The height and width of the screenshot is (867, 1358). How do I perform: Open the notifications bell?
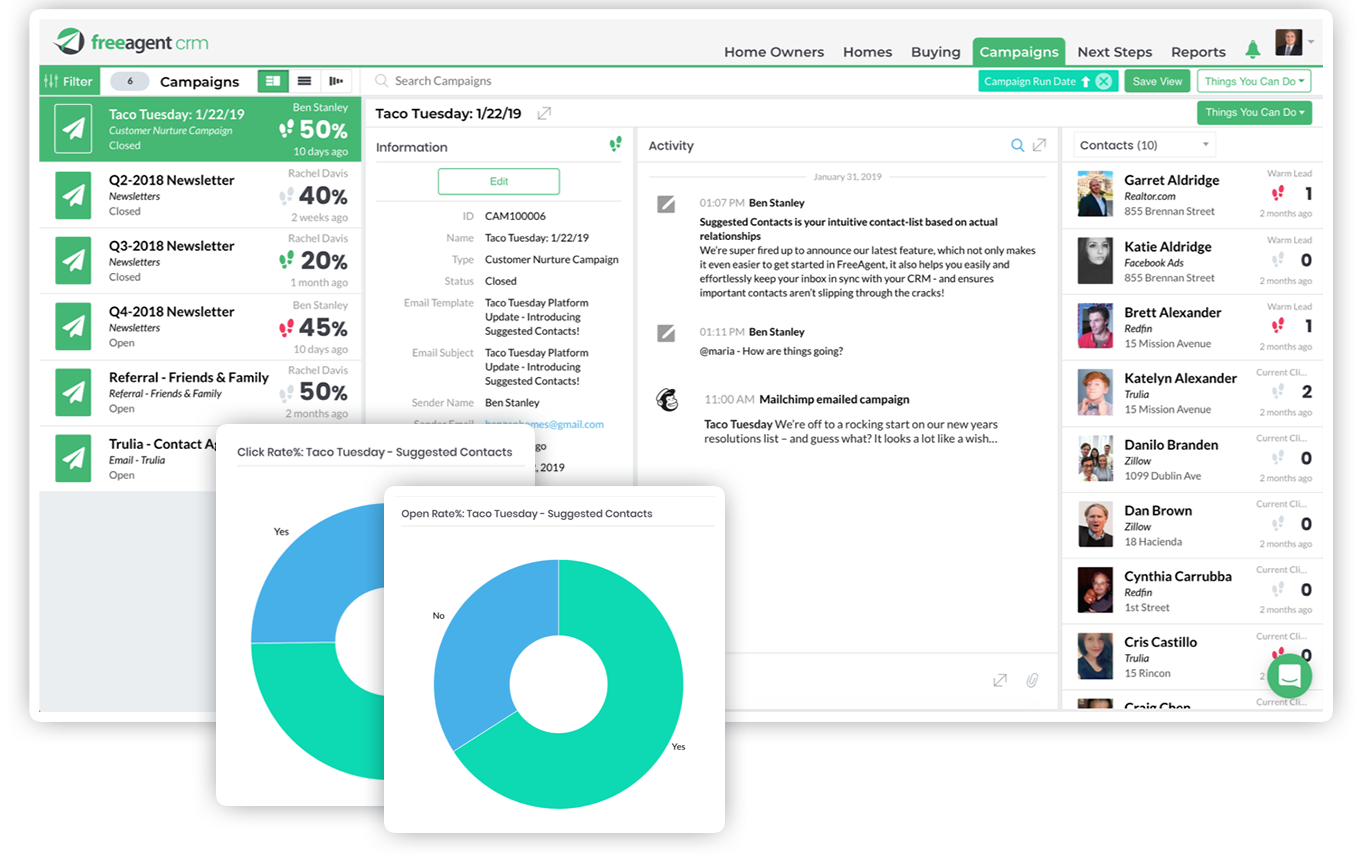pyautogui.click(x=1253, y=49)
